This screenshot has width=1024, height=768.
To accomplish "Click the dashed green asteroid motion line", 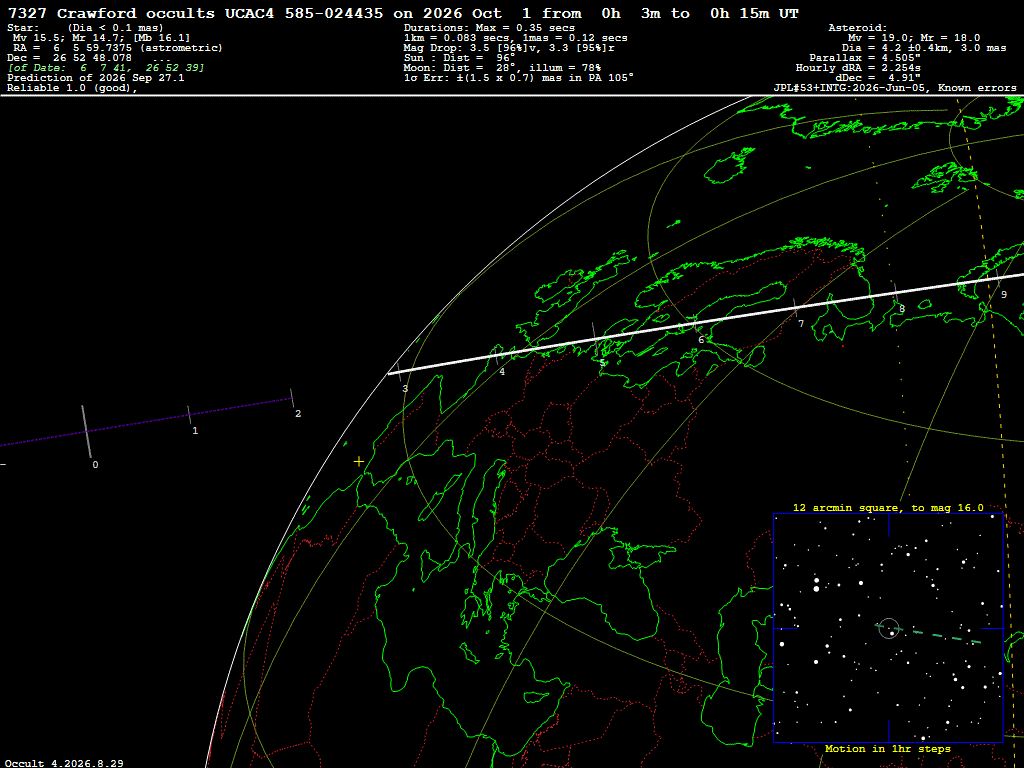I will (929, 634).
